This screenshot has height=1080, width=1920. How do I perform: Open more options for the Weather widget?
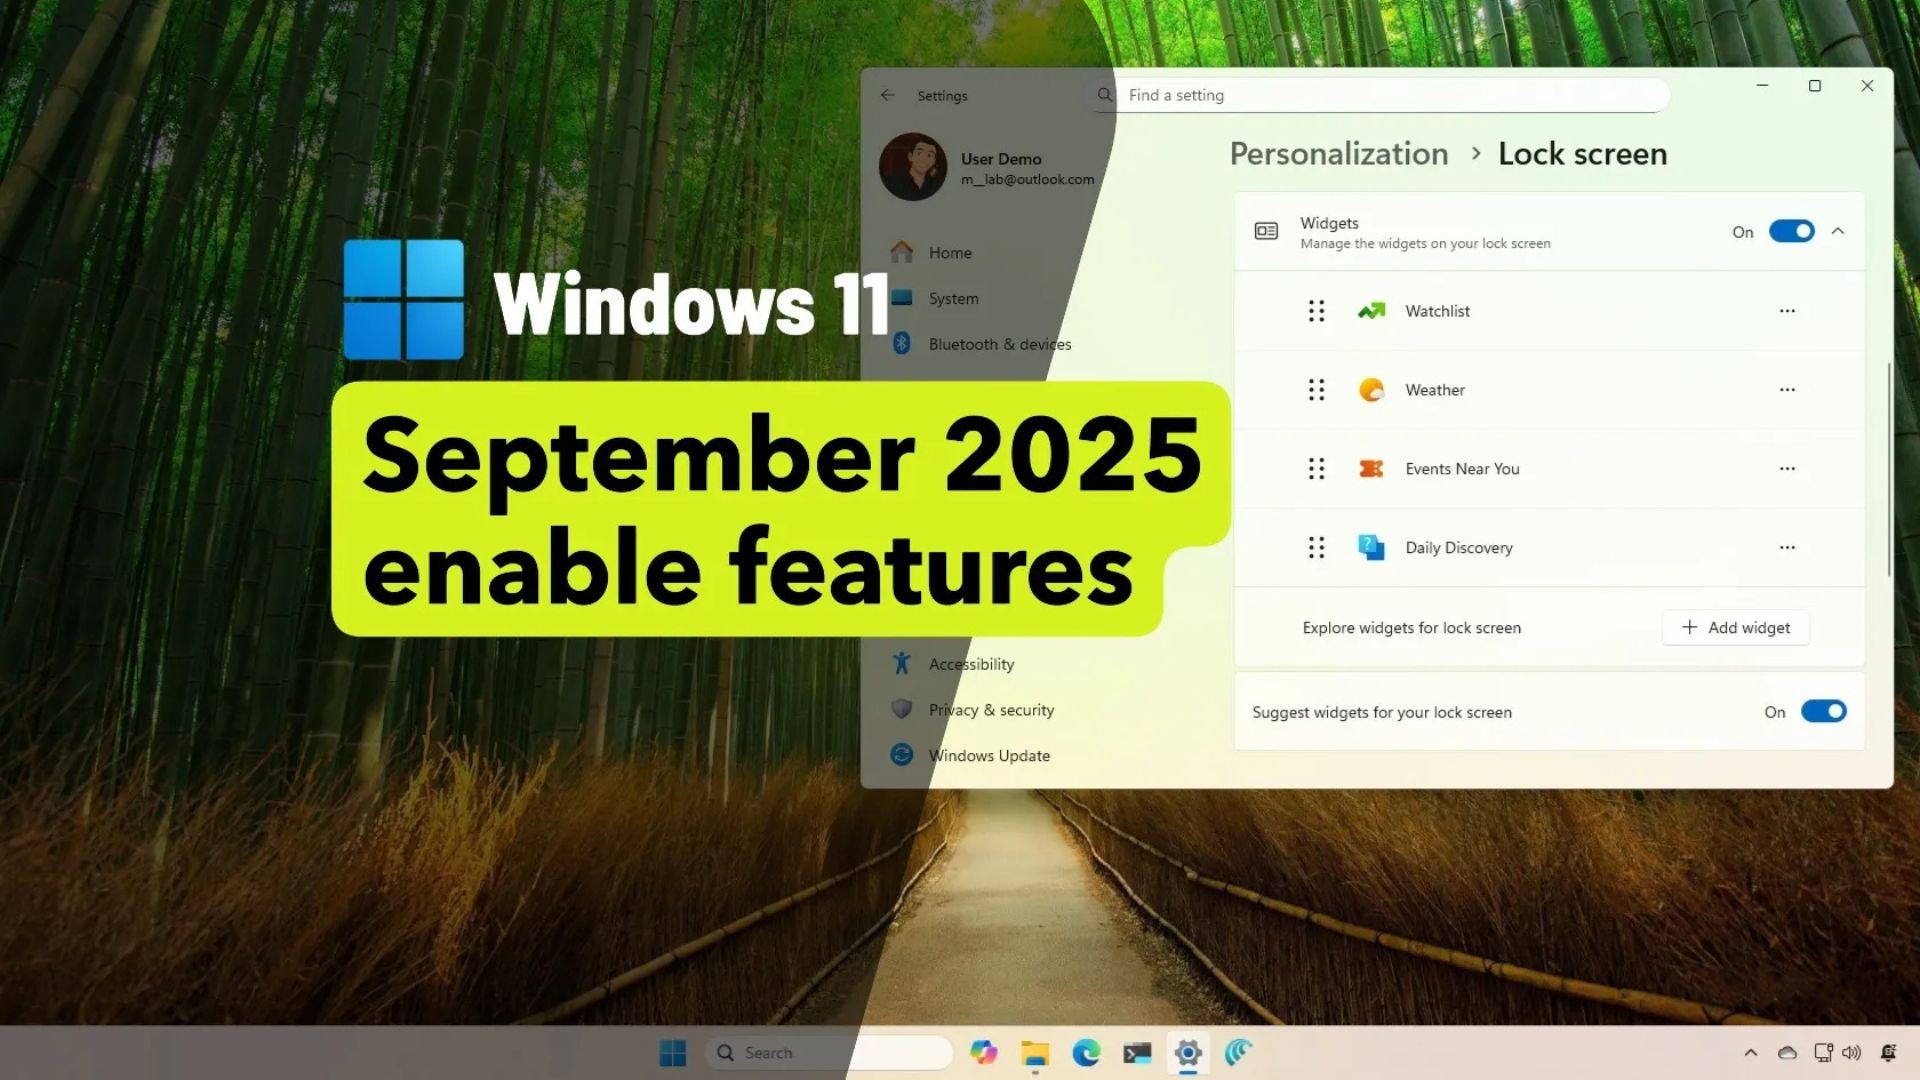pos(1787,390)
